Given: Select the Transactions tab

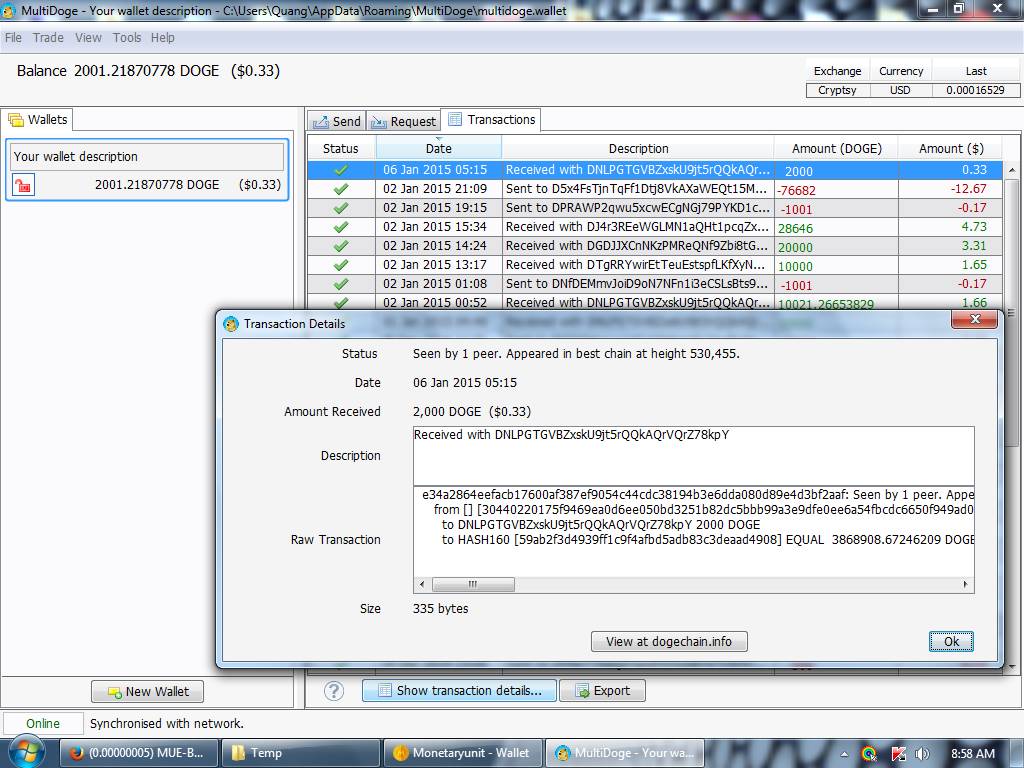Looking at the screenshot, I should 491,120.
